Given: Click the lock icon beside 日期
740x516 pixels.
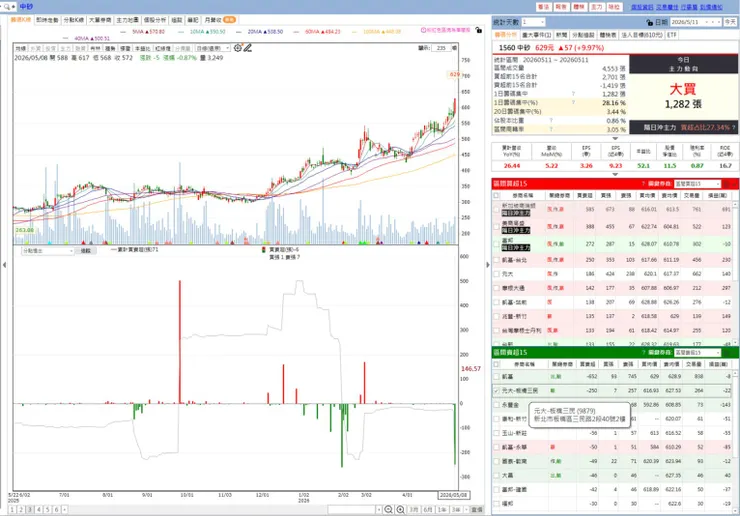Looking at the screenshot, I should (649, 22).
